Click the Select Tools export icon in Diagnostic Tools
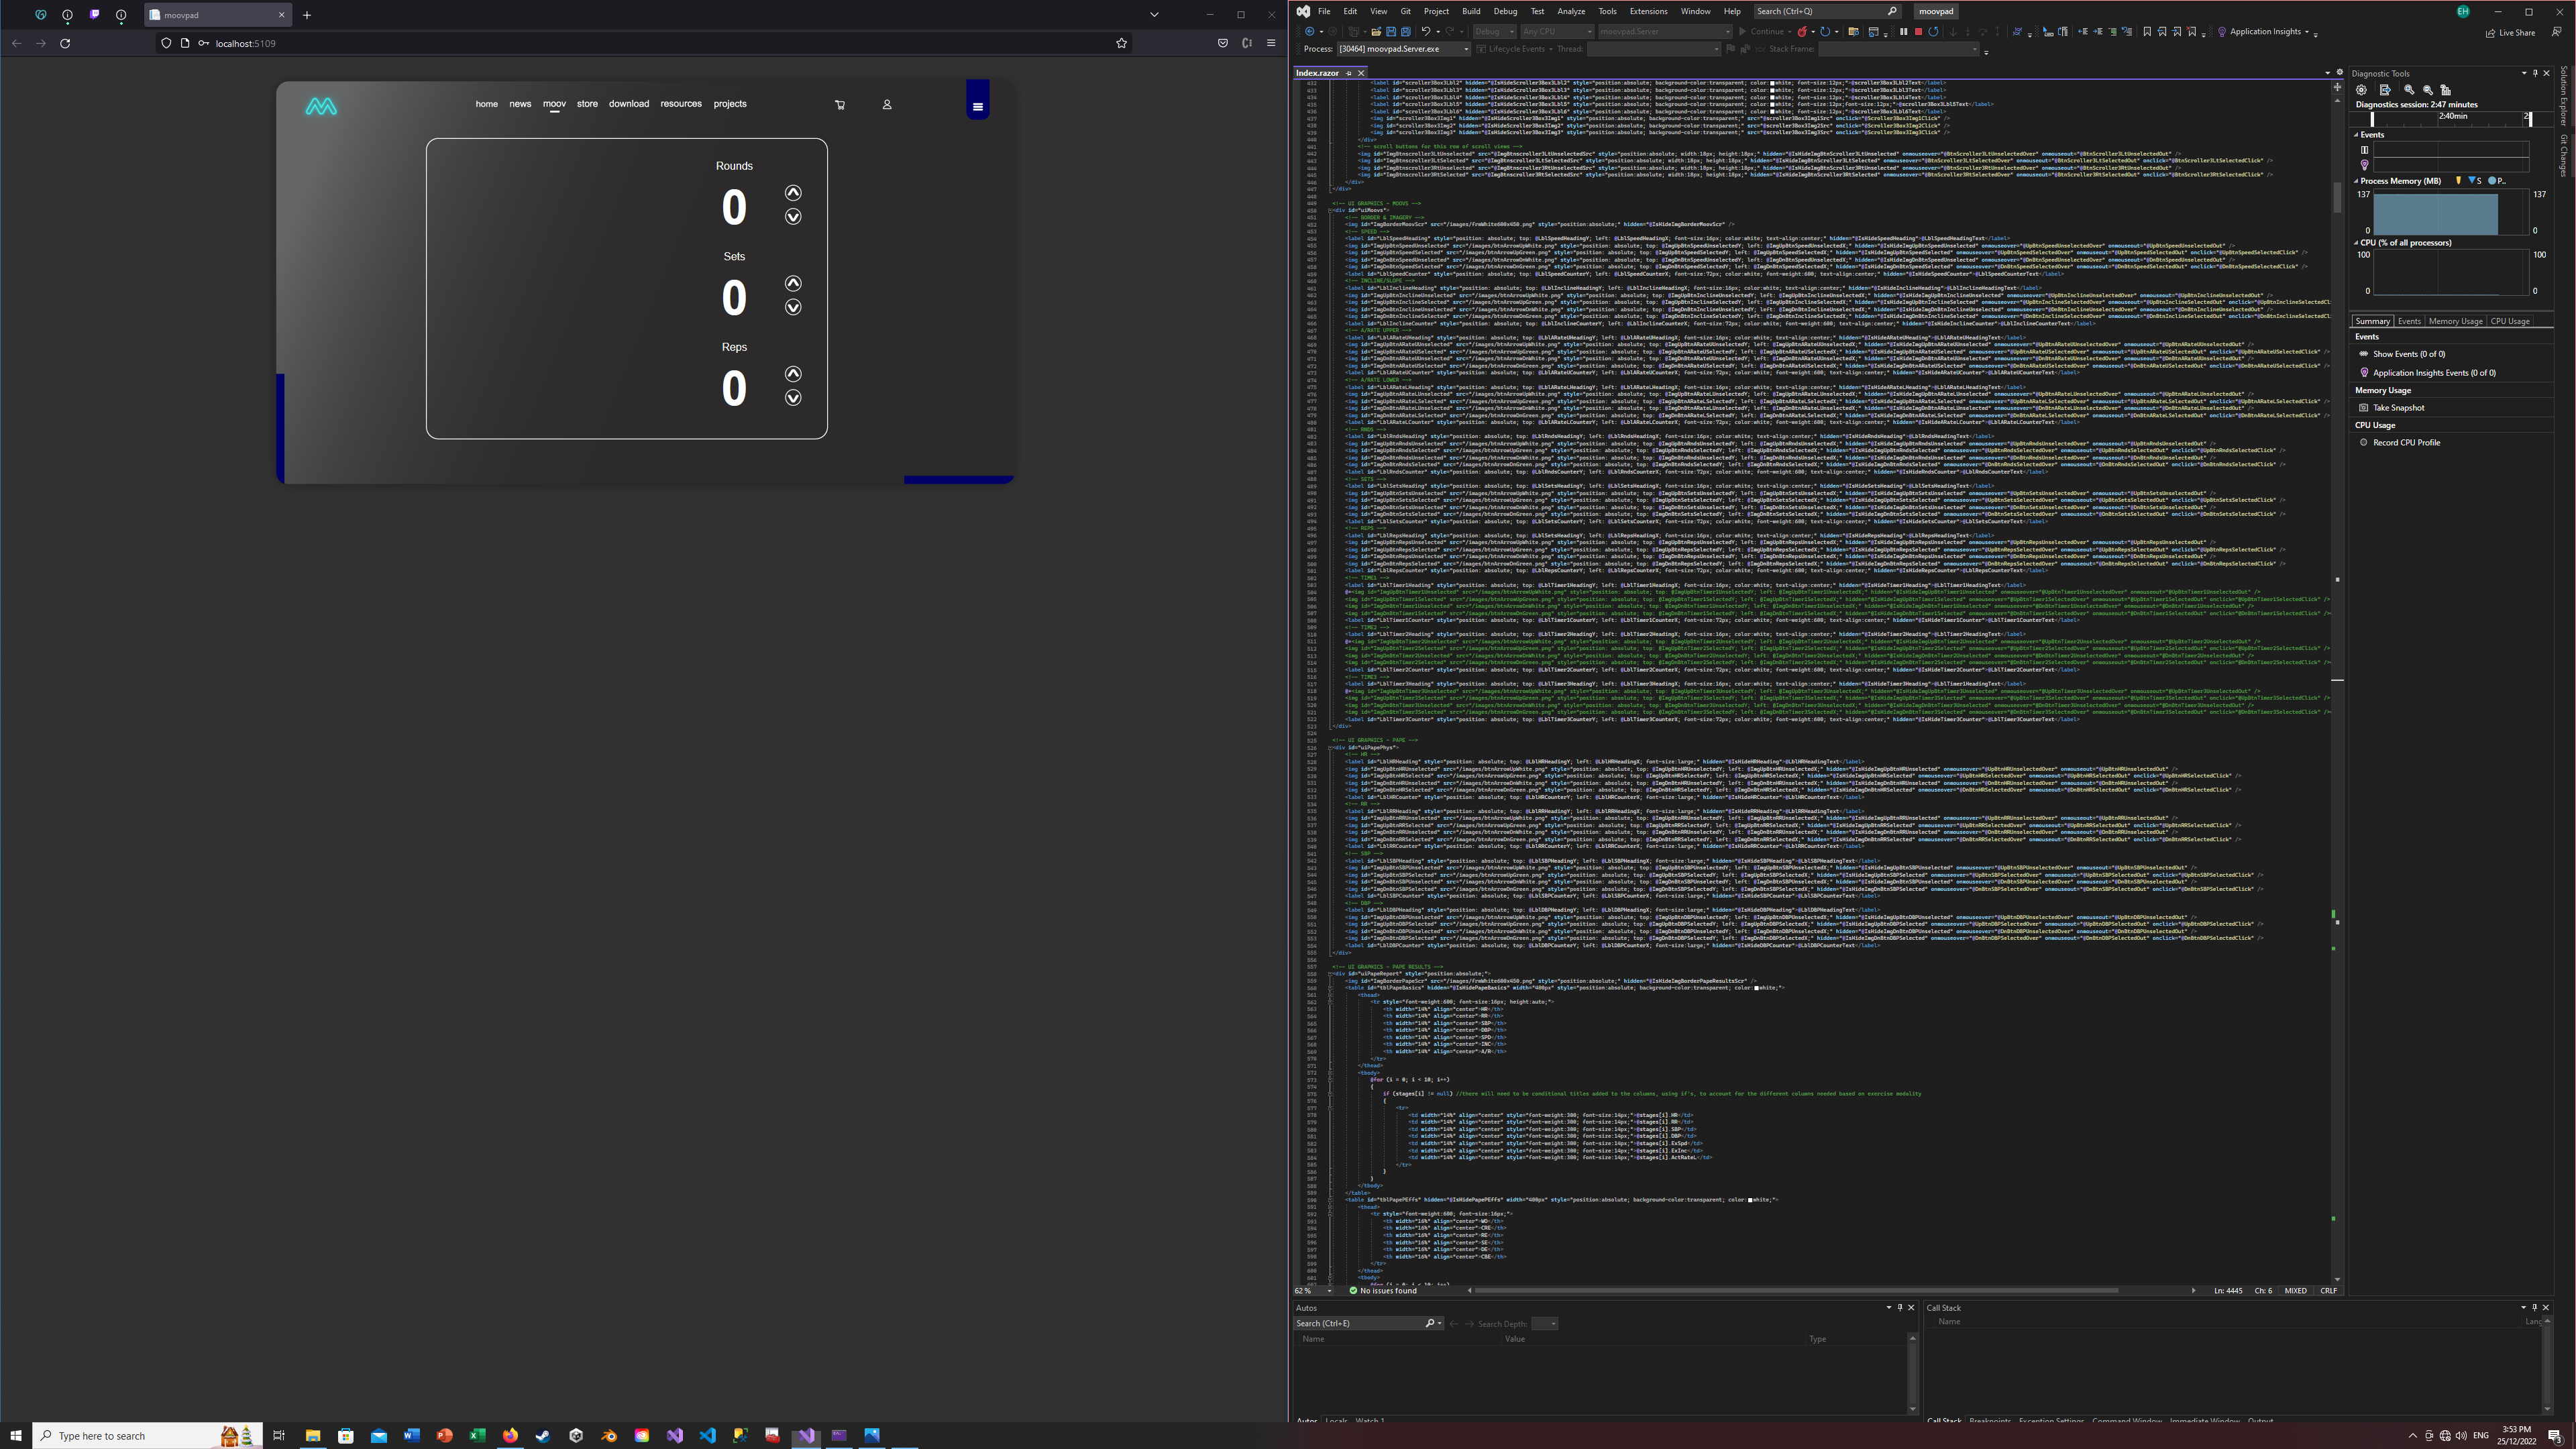Image resolution: width=2576 pixels, height=1449 pixels. 2385,90
